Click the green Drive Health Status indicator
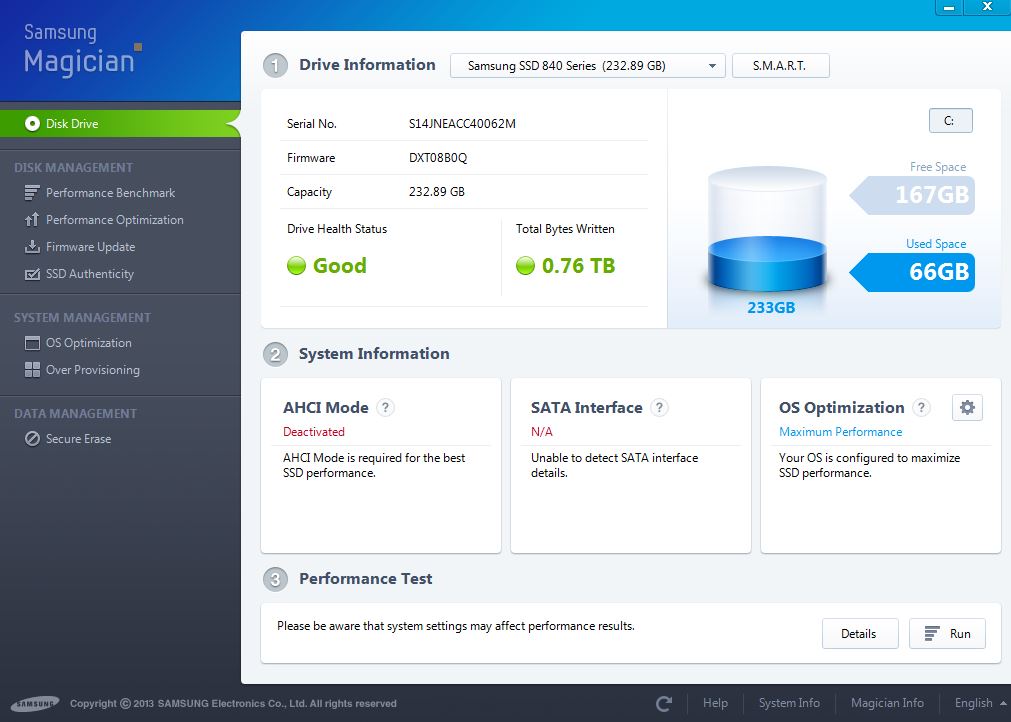The width and height of the screenshot is (1011, 722). pyautogui.click(x=296, y=266)
